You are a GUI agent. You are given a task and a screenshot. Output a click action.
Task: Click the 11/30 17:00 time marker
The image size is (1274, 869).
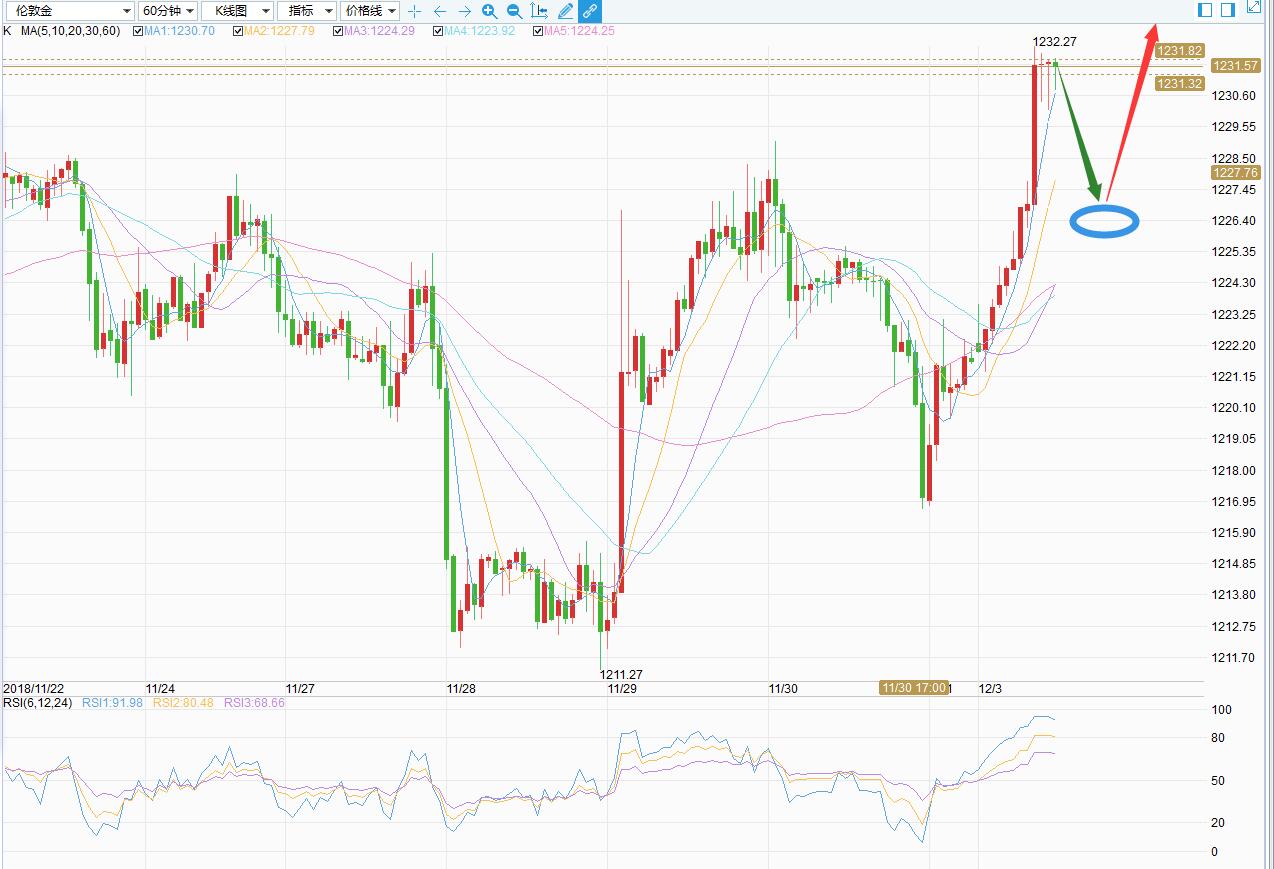click(x=913, y=688)
